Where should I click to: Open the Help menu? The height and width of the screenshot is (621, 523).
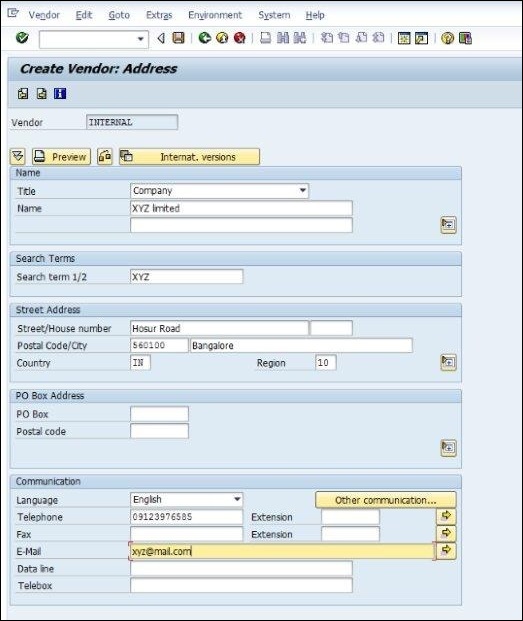(315, 15)
